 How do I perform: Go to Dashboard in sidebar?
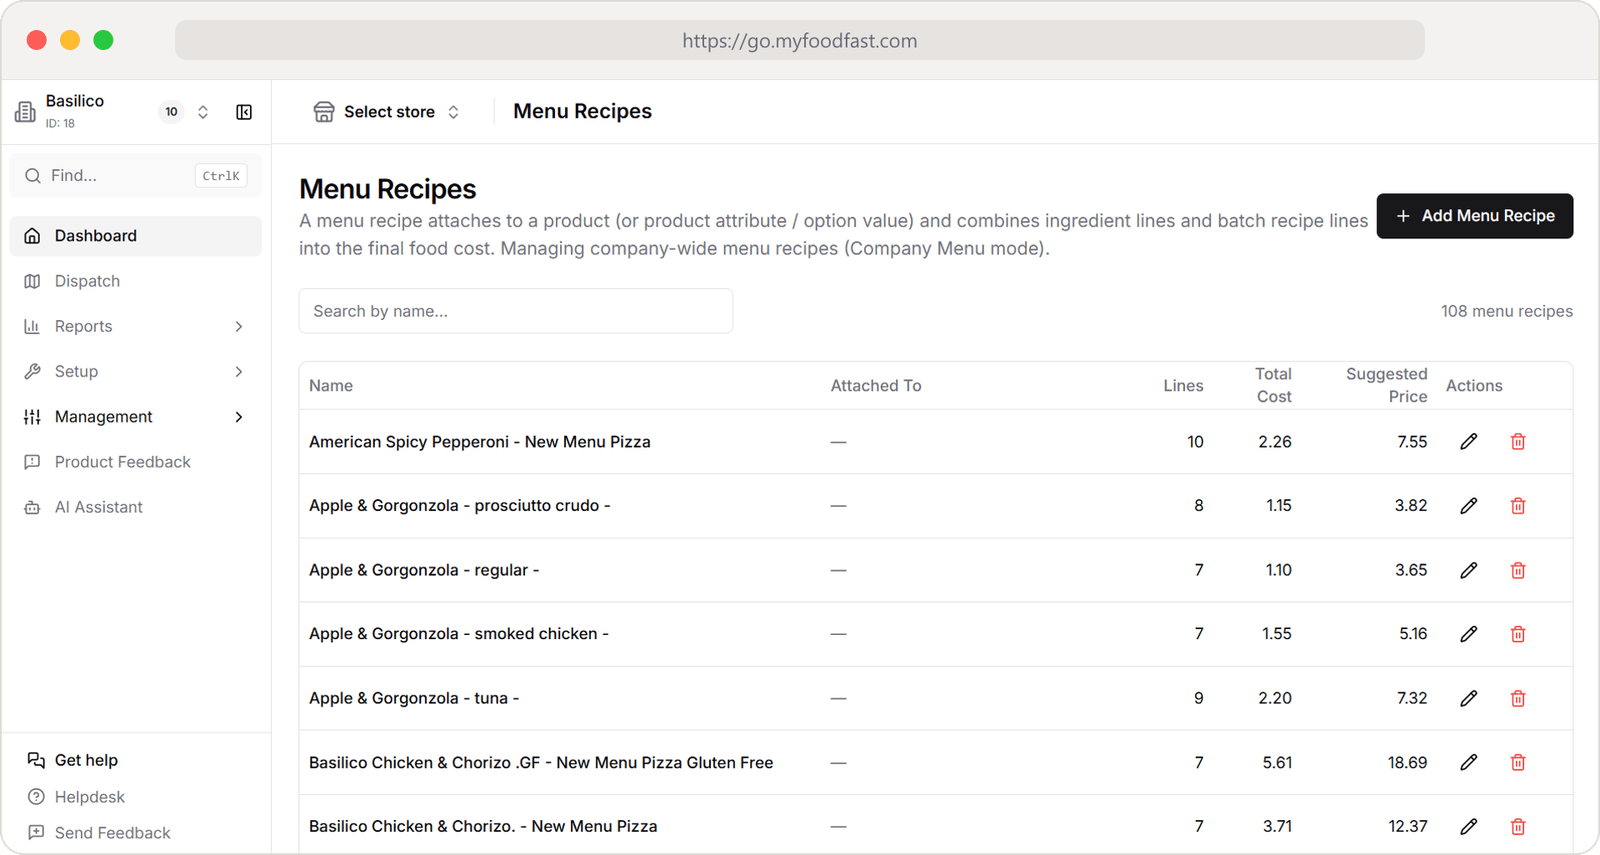[x=136, y=236]
